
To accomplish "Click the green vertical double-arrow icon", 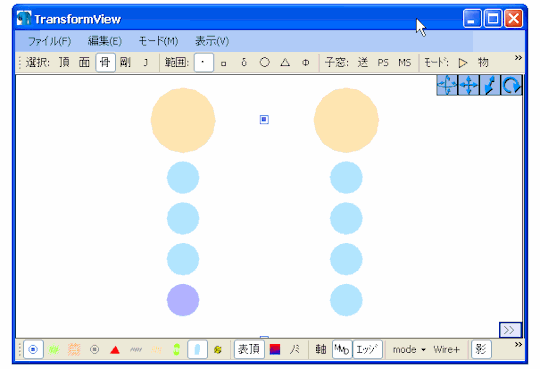I will click(177, 350).
